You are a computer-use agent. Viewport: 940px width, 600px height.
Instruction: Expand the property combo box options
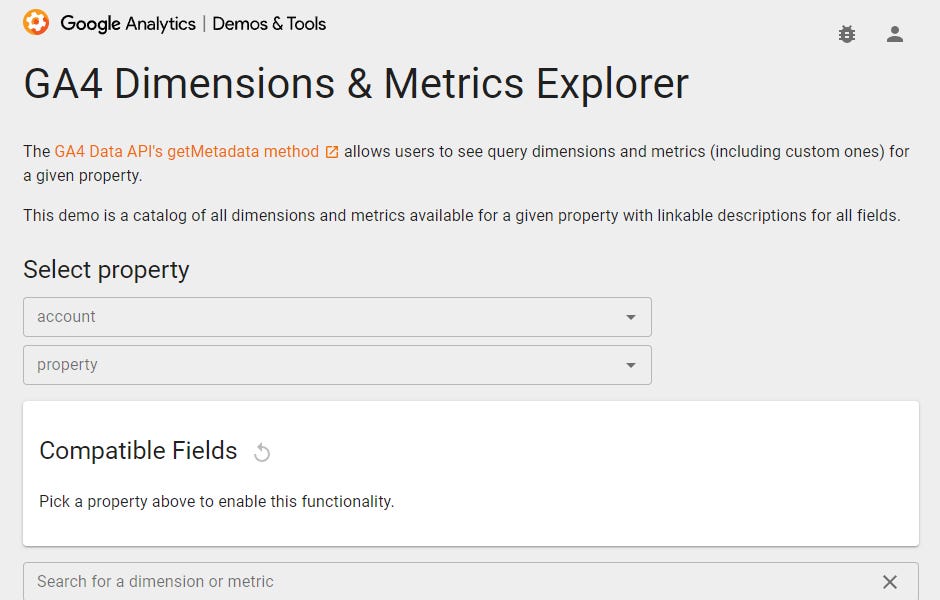[x=337, y=364]
